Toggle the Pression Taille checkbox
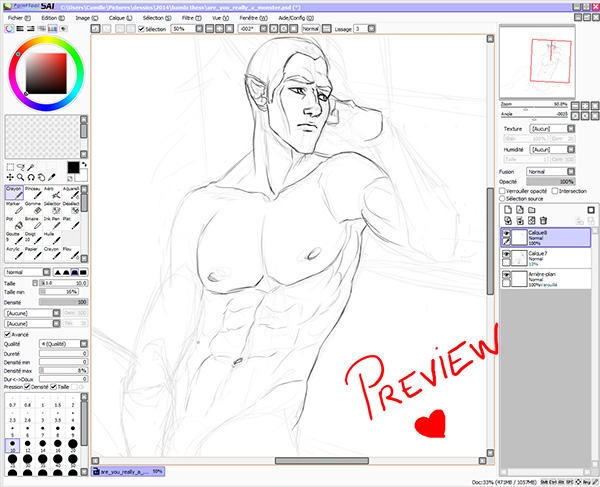This screenshot has width=600, height=487. [54, 387]
